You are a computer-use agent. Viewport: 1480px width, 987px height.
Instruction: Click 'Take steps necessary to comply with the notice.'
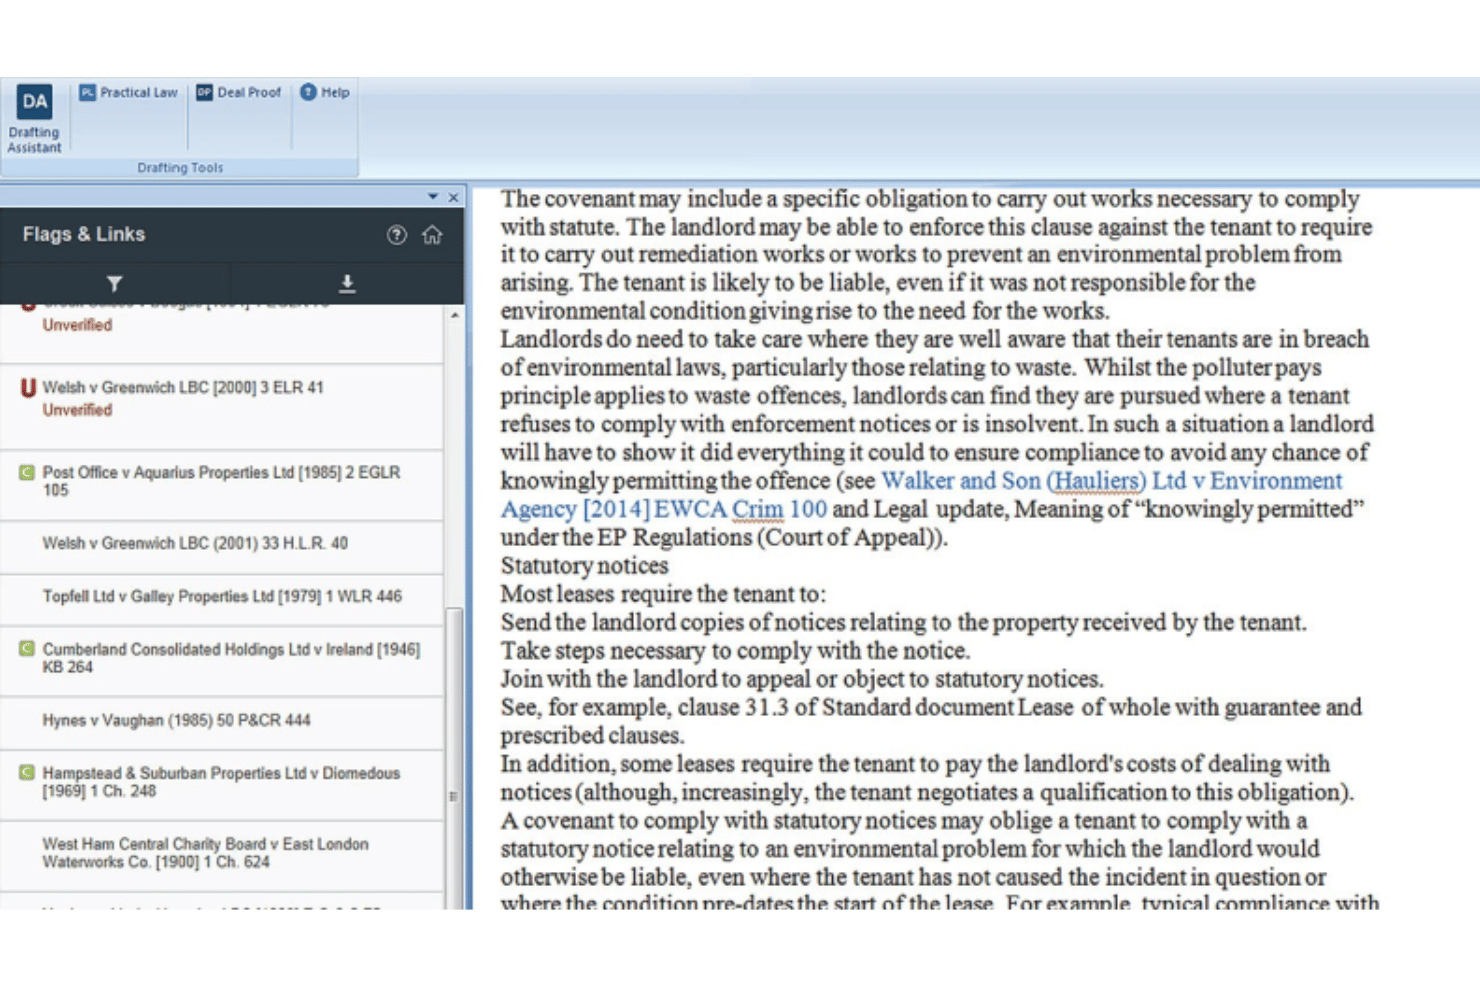point(735,651)
